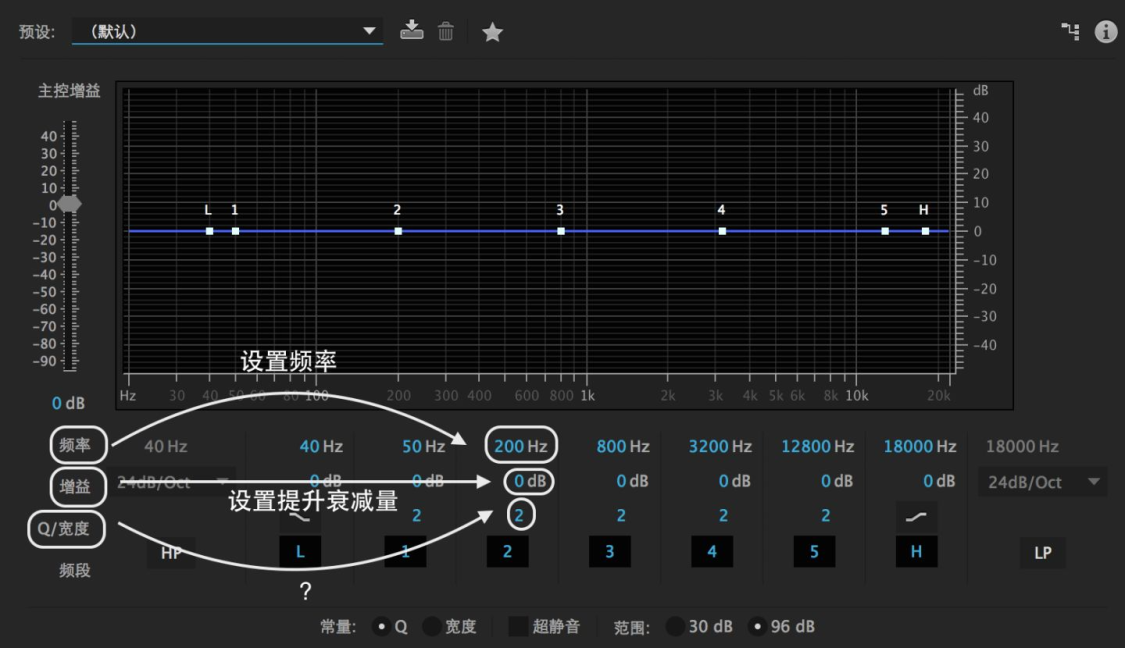1125x648 pixels.
Task: Expand the left 24dB/Oct slope dropdown
Action: click(171, 482)
